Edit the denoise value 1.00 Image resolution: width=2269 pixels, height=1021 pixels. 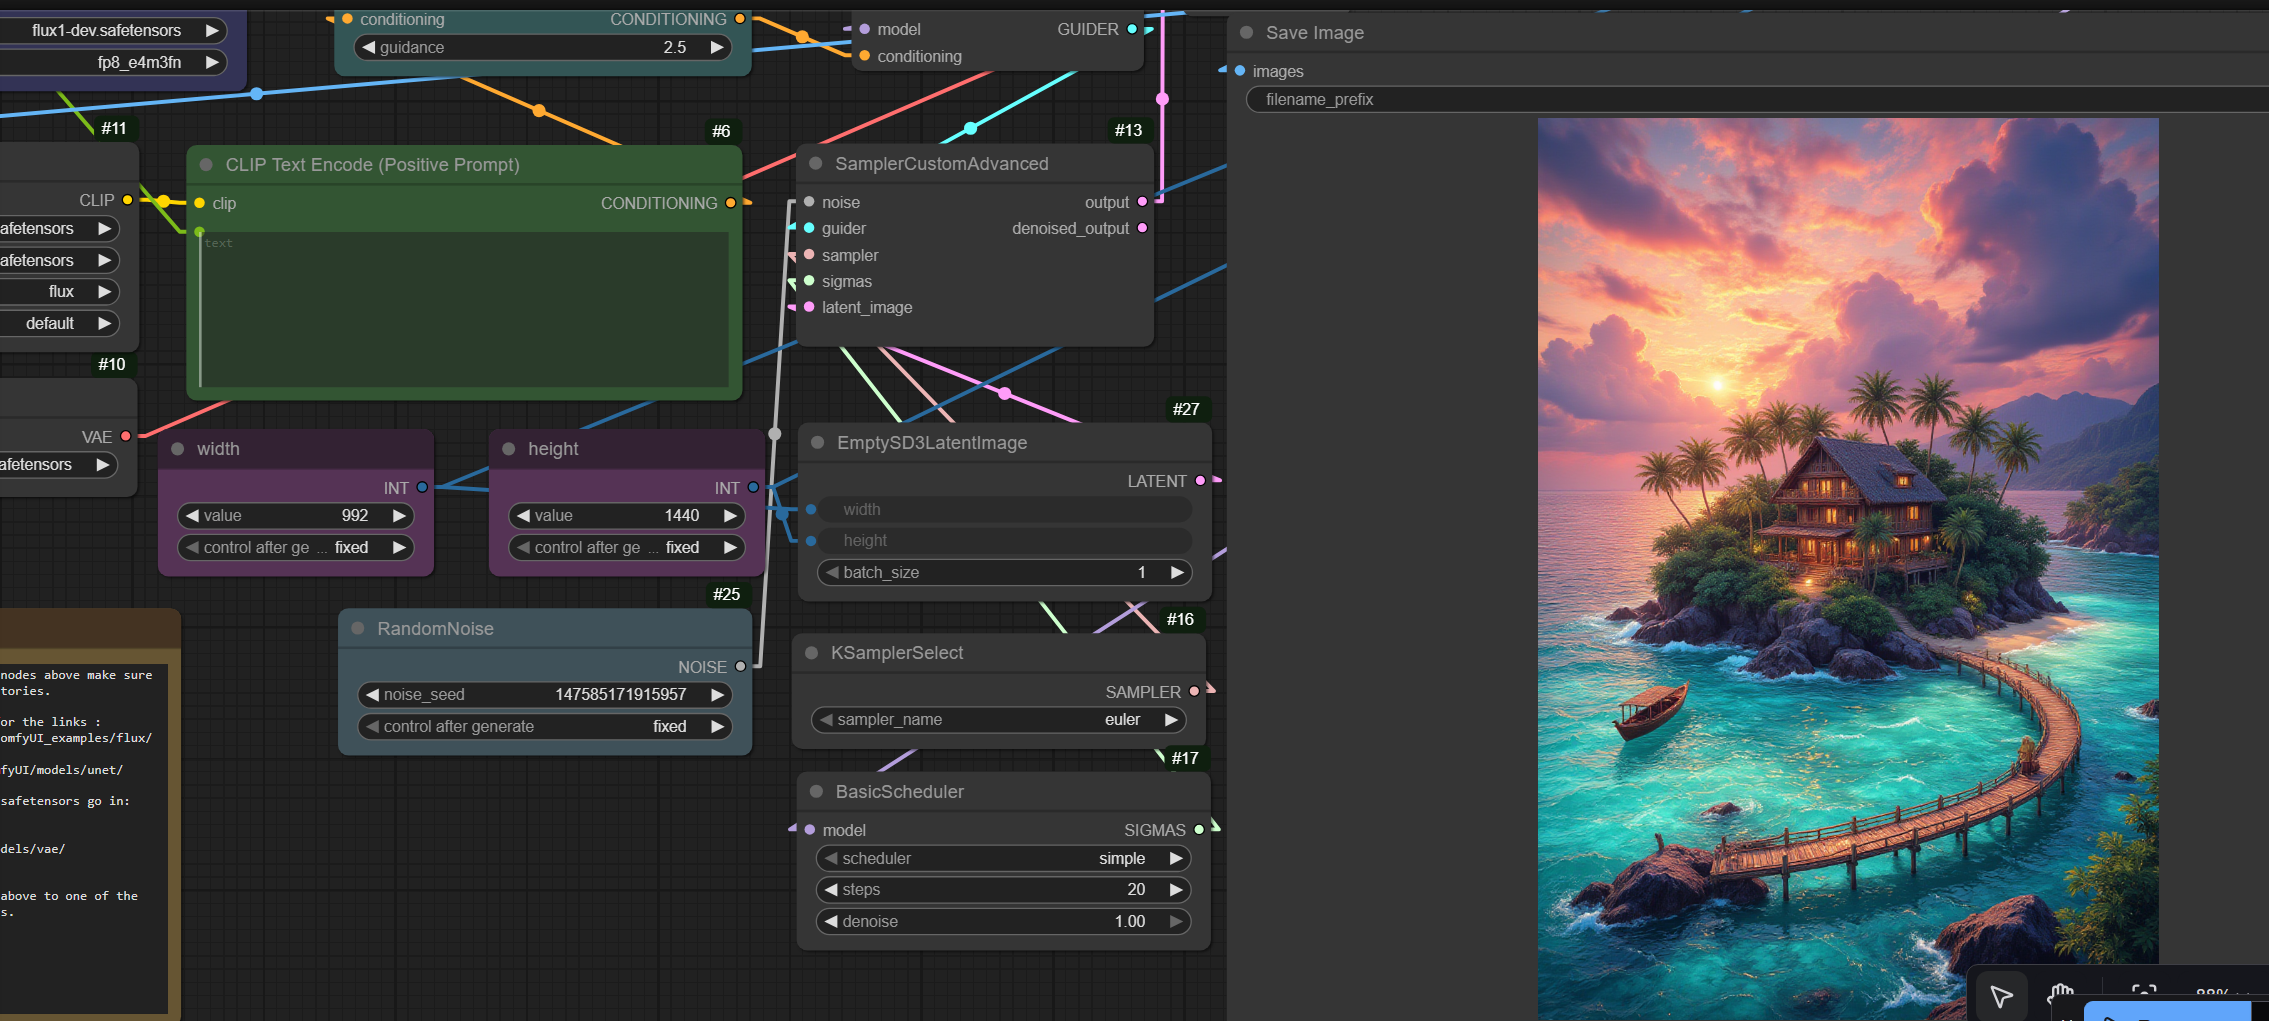click(x=1130, y=922)
